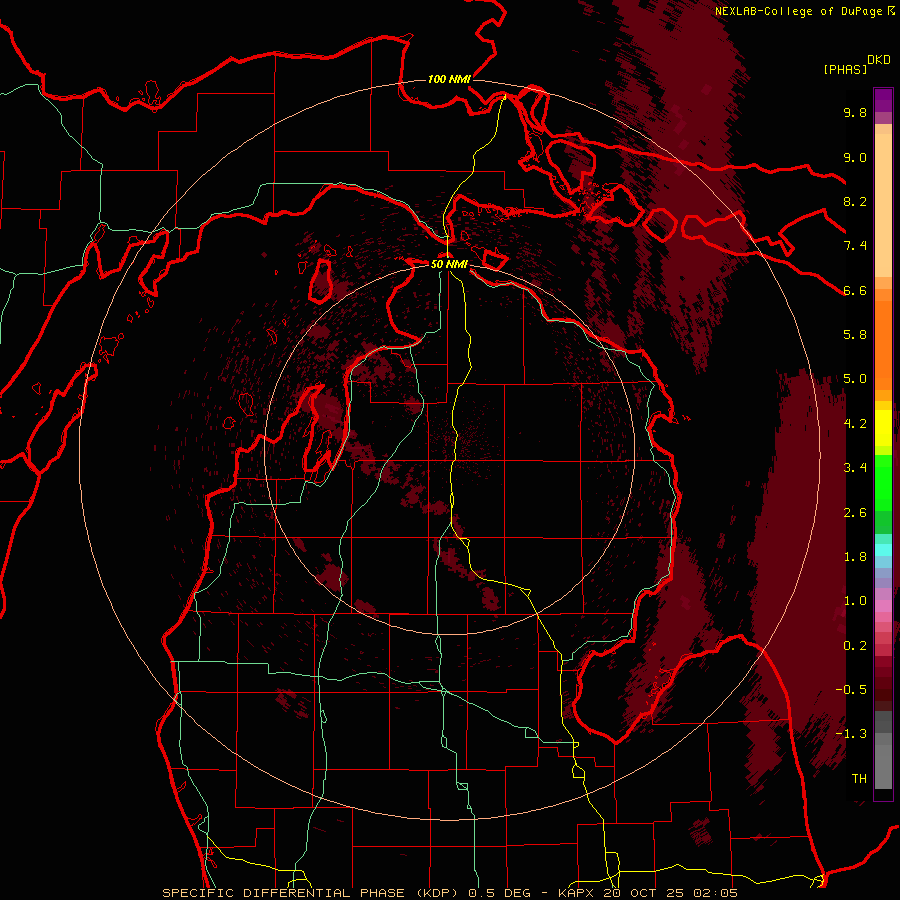Pick the purple top color bar segment
900x900 pixels.
tap(883, 100)
